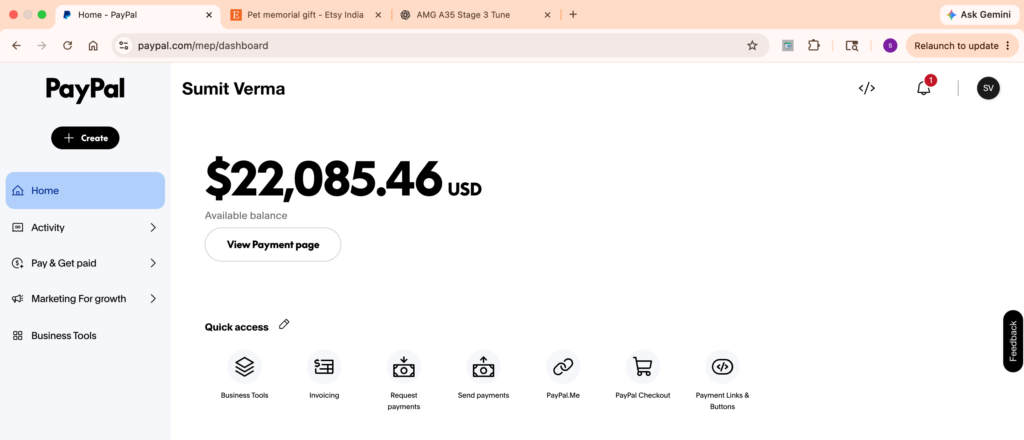The width and height of the screenshot is (1024, 440).
Task: Click the Ask Gemini button
Action: click(980, 14)
